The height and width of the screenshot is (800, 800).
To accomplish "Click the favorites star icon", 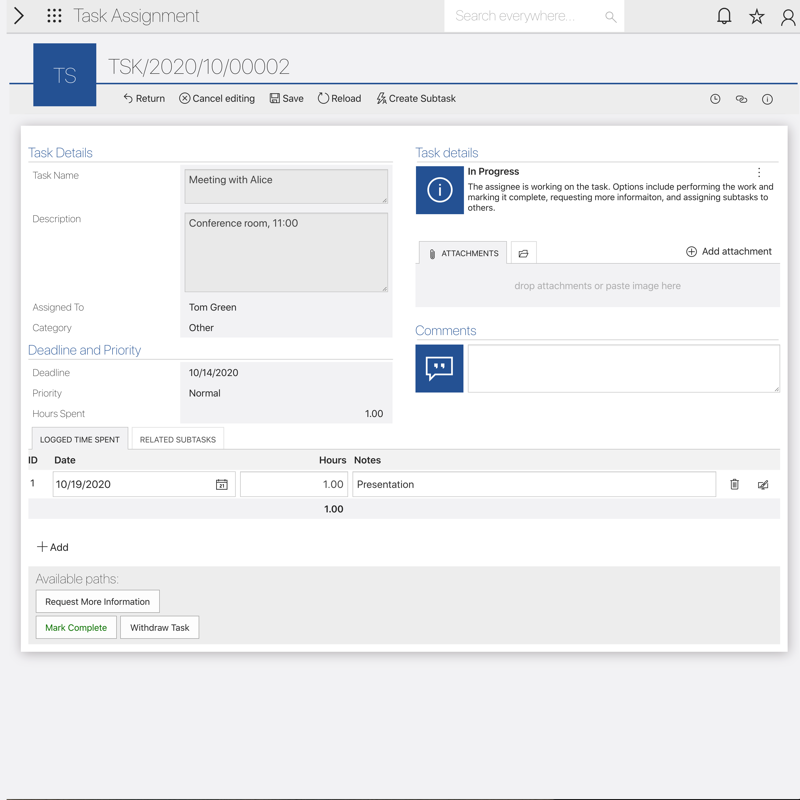I will (x=757, y=16).
